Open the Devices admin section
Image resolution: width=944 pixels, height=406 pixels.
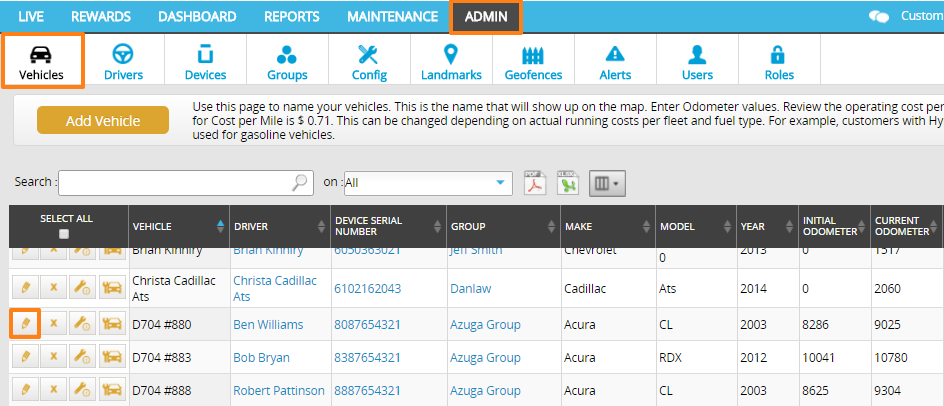coord(205,61)
